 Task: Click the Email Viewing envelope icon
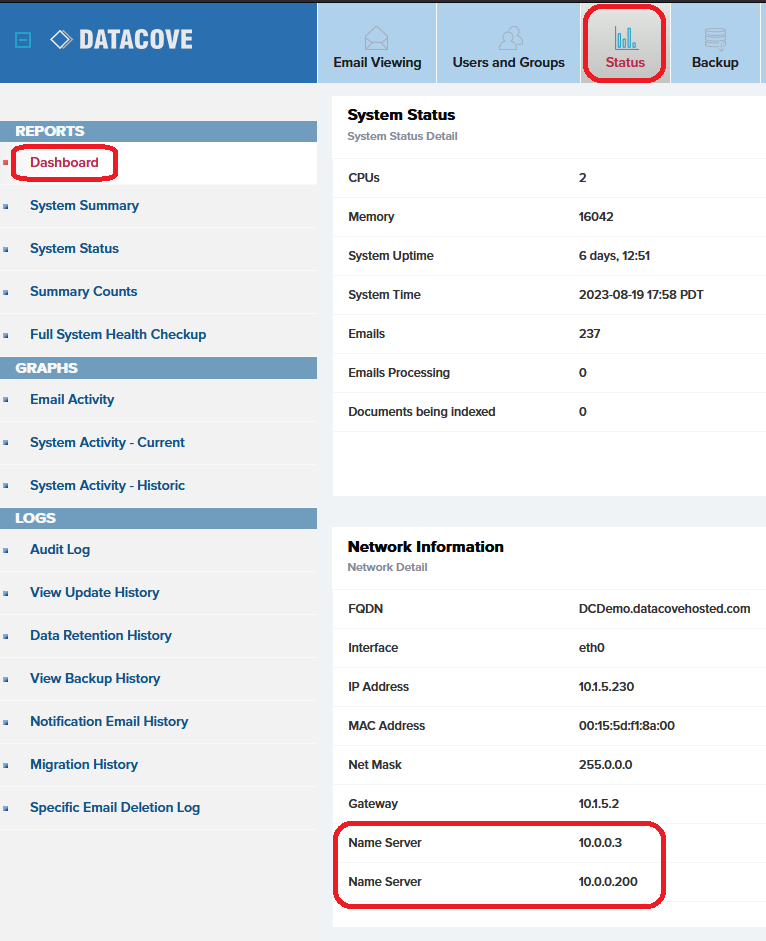(x=376, y=38)
